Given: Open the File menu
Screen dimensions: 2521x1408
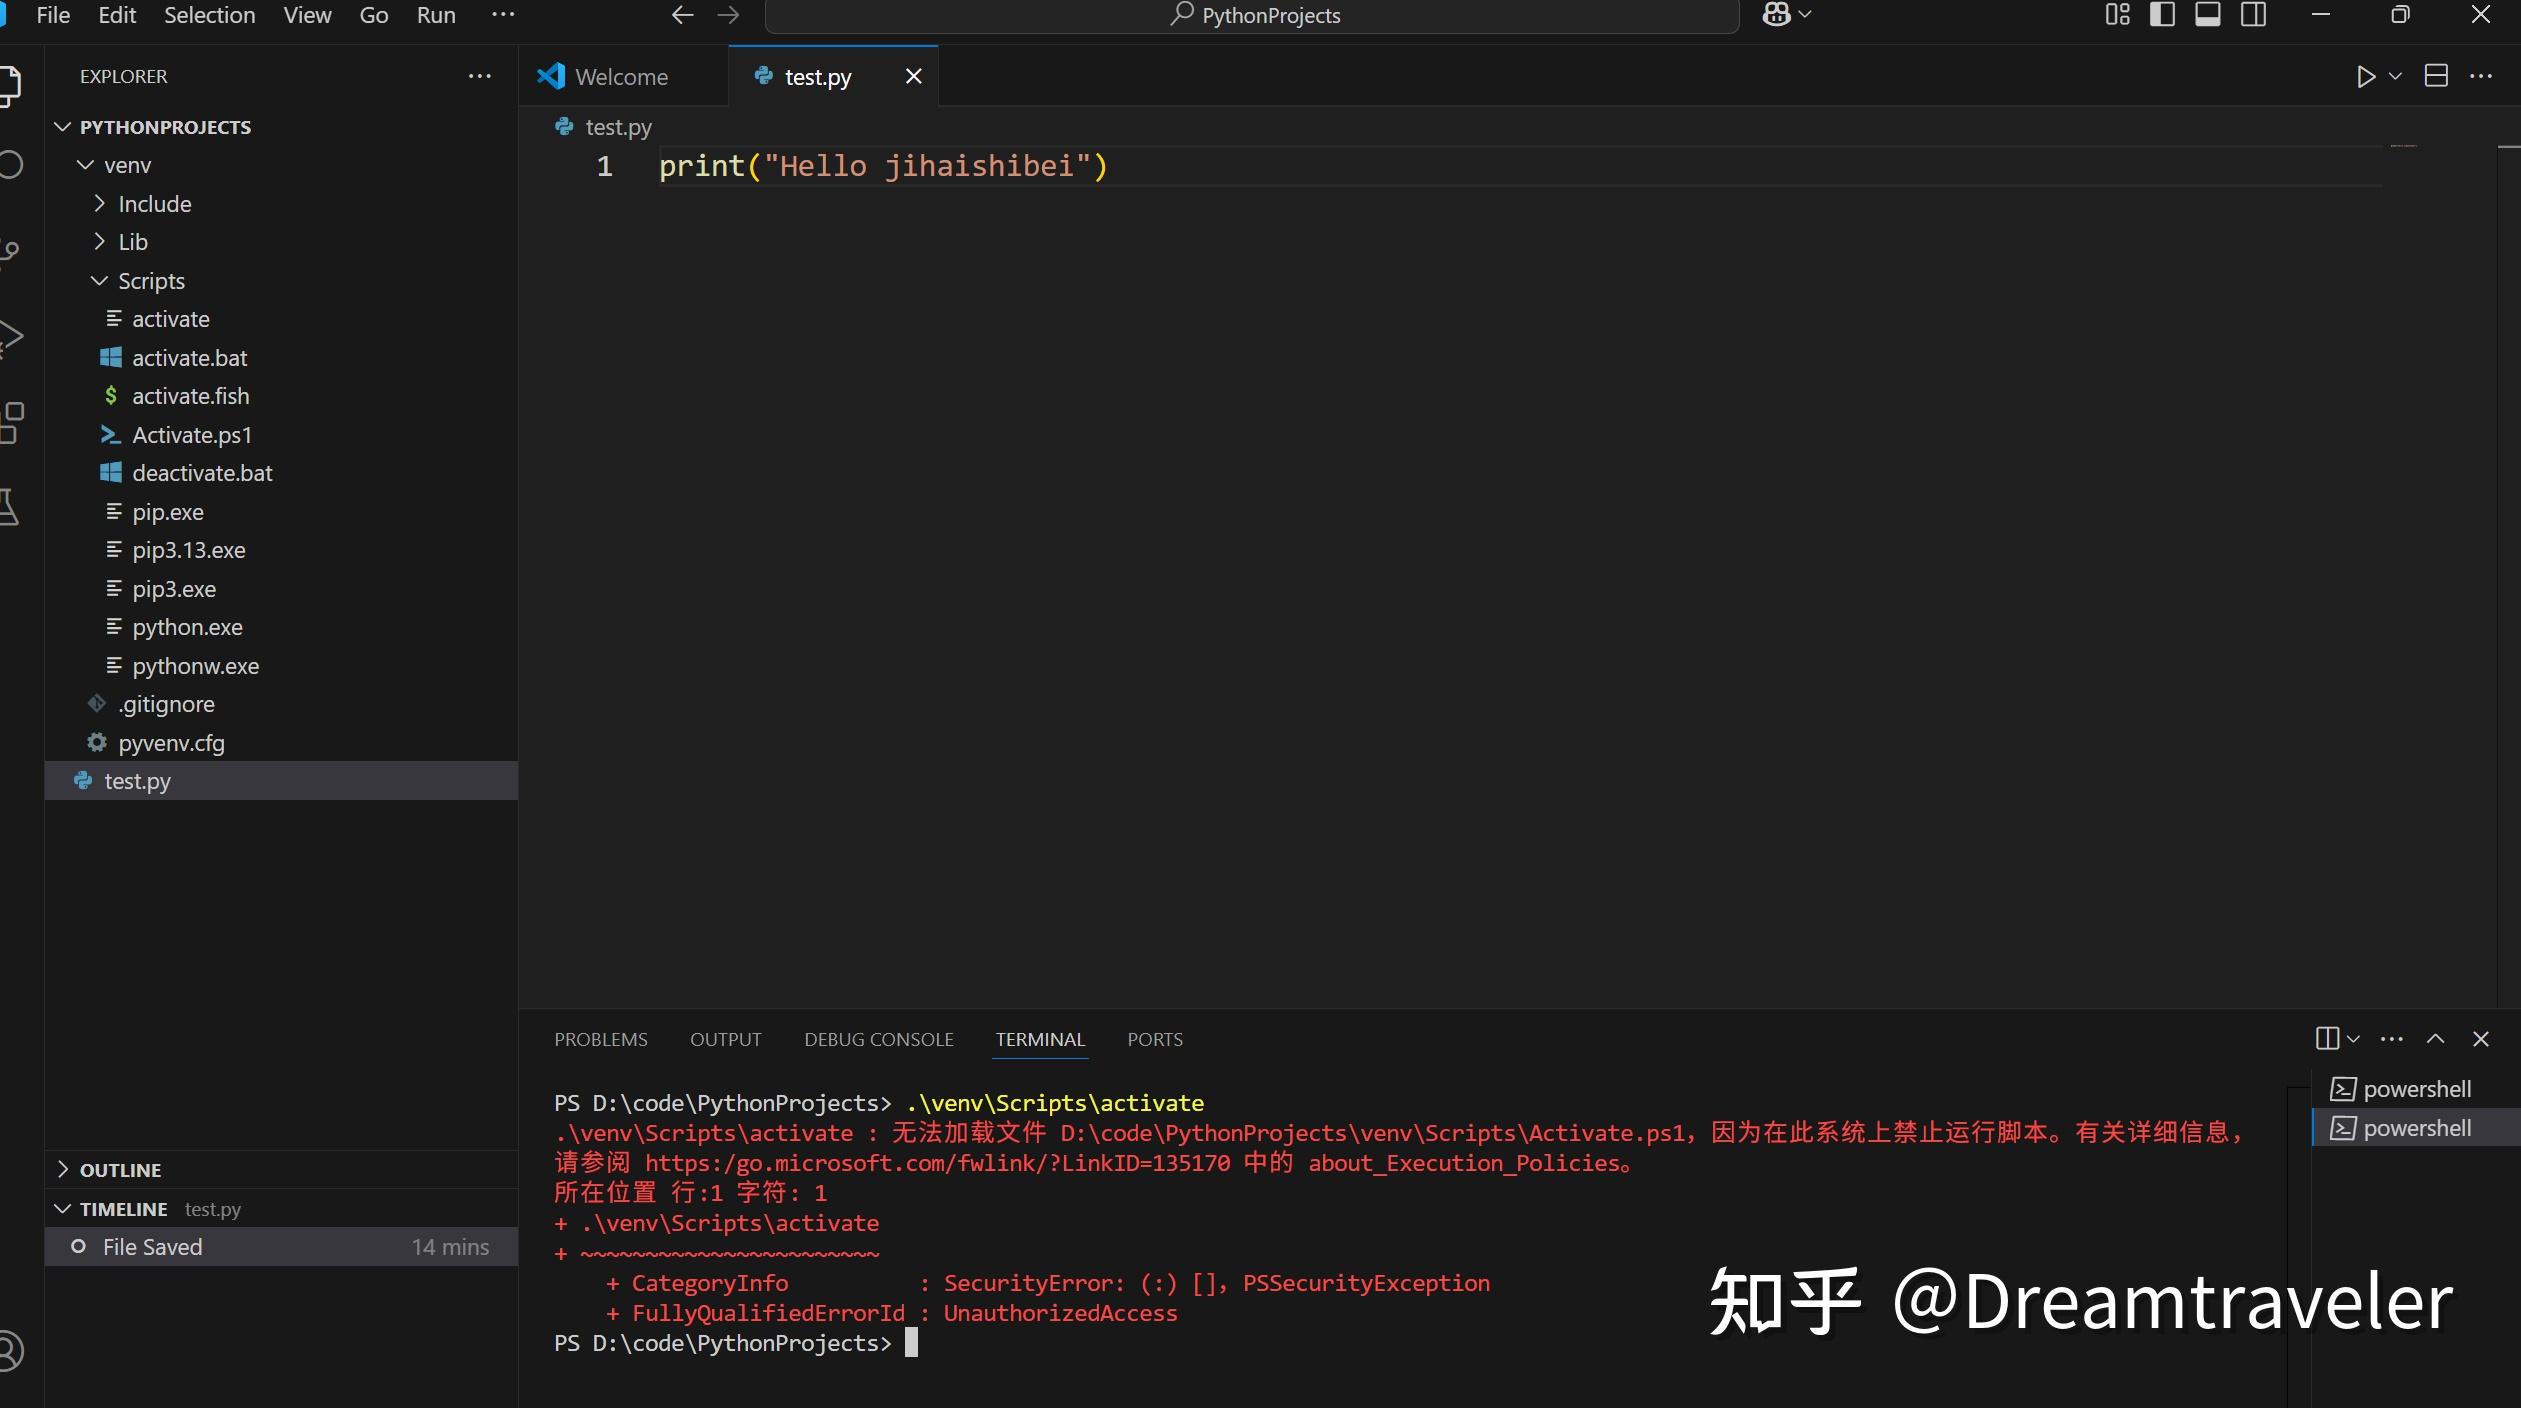Looking at the screenshot, I should (x=53, y=15).
